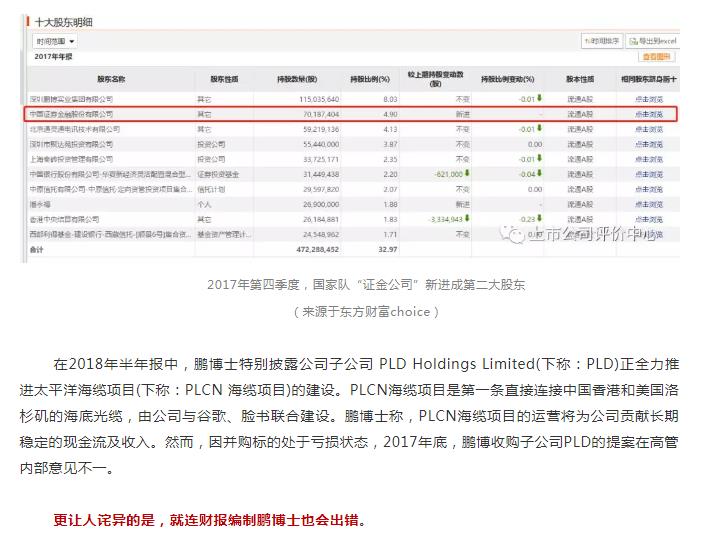The image size is (703, 551).
Task: Click 个人 shareholder type cell
Action: pos(204,204)
